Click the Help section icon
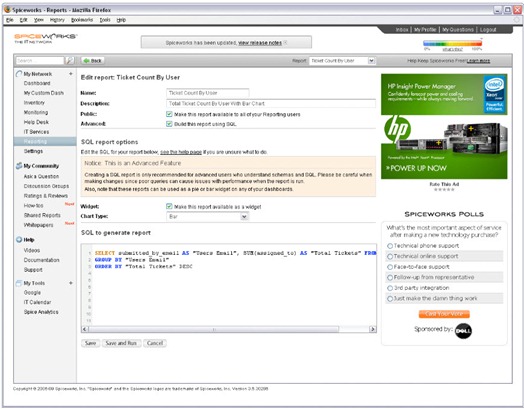This screenshot has width=524, height=409. (19, 240)
